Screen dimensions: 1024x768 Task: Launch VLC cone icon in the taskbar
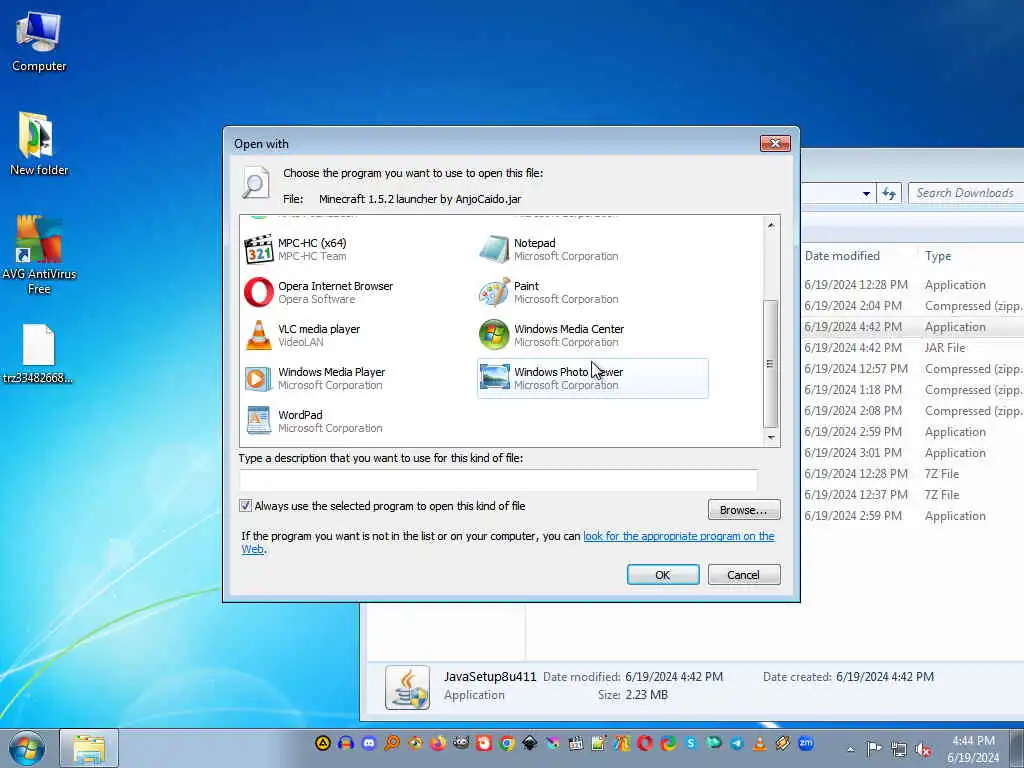pos(760,743)
